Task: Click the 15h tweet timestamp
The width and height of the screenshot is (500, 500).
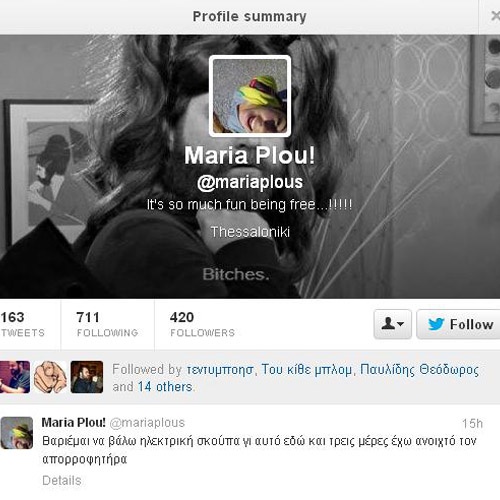Action: click(472, 423)
